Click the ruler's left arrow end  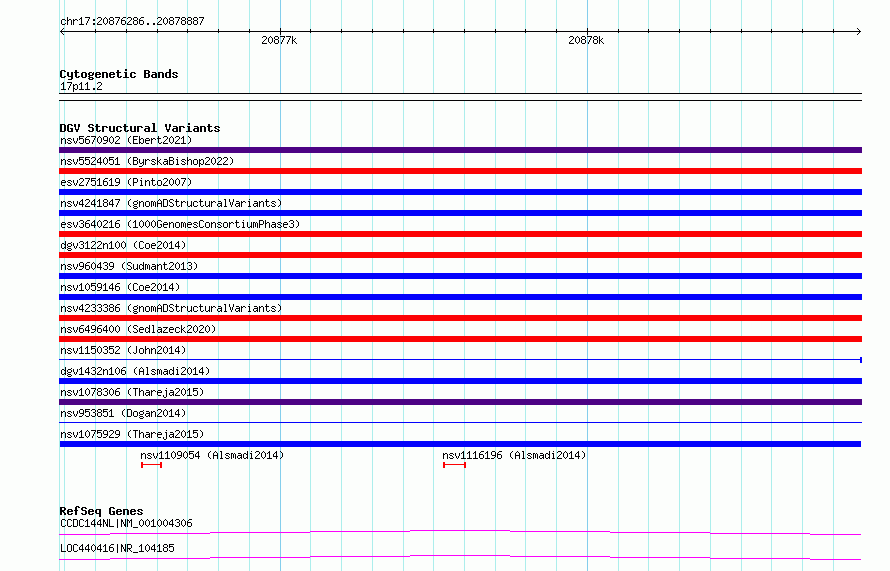coord(62,31)
